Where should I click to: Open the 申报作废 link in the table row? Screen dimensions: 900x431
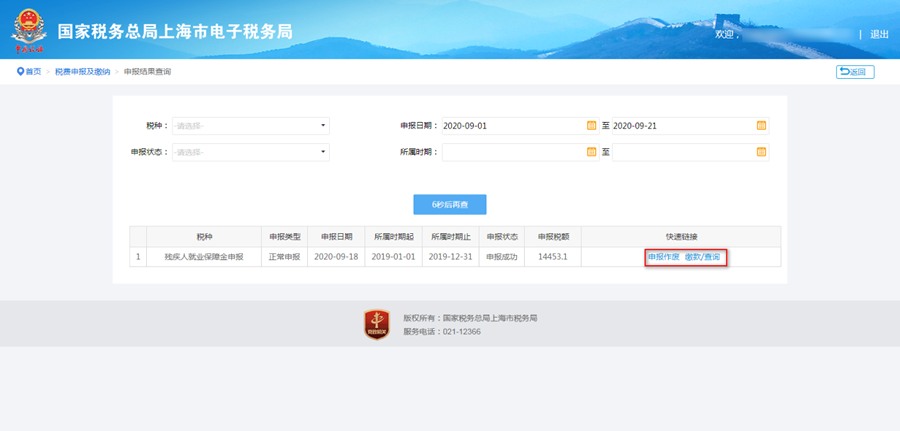tap(663, 257)
